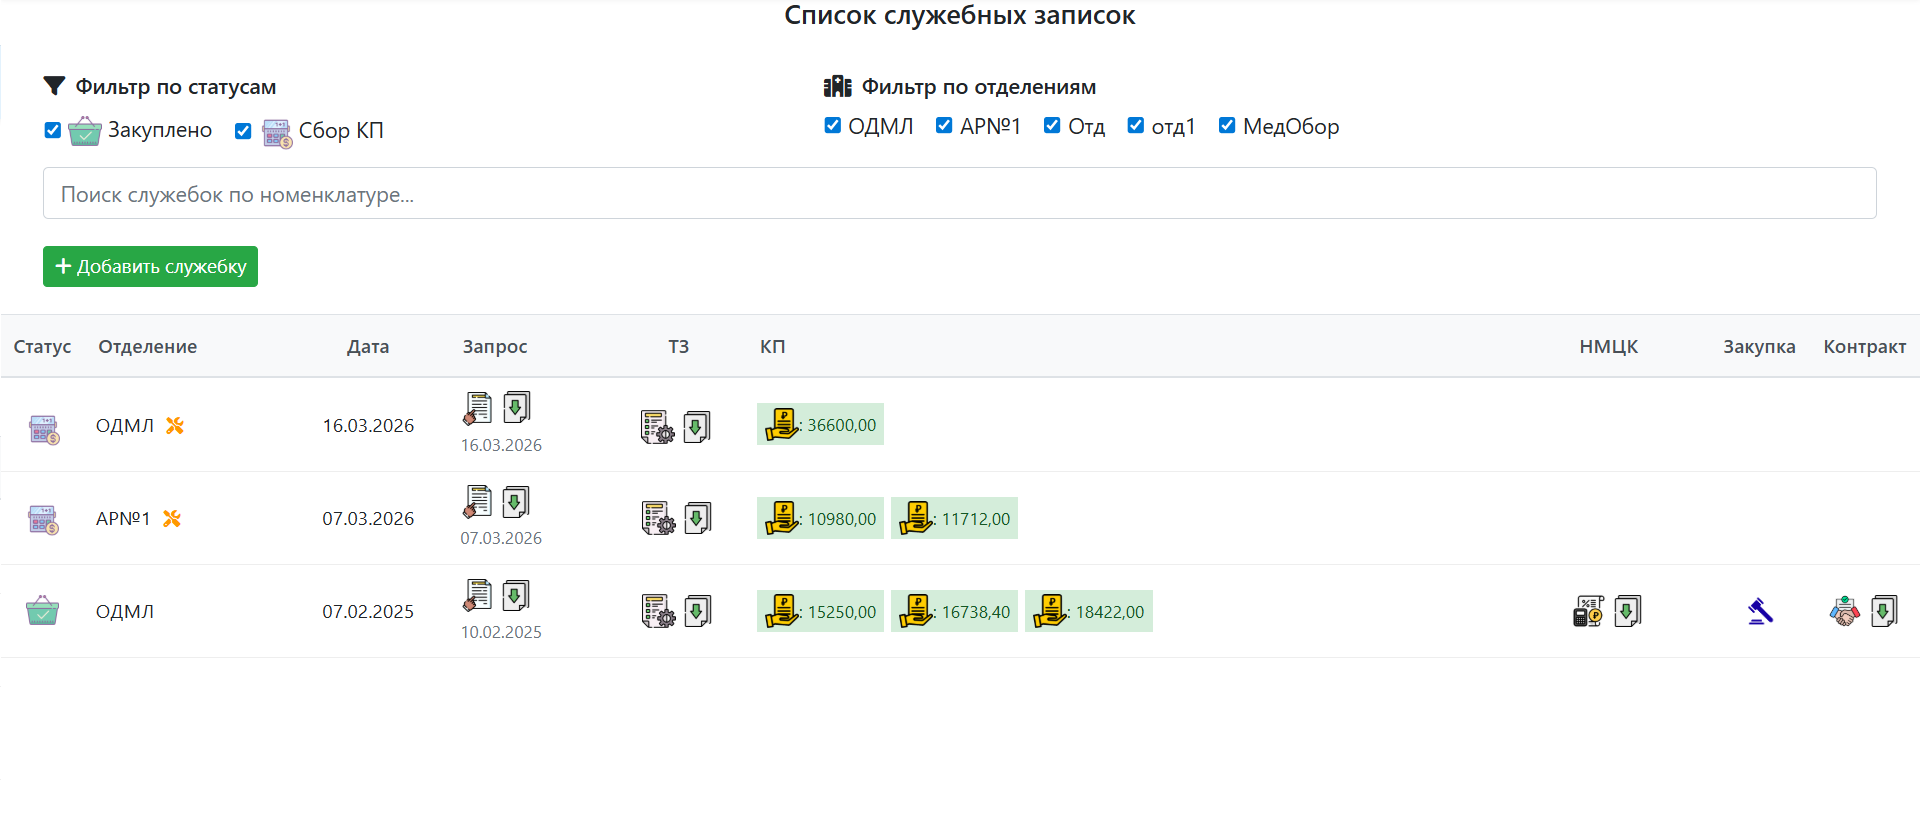Open the 18422,00 price offer badge

pyautogui.click(x=1088, y=611)
